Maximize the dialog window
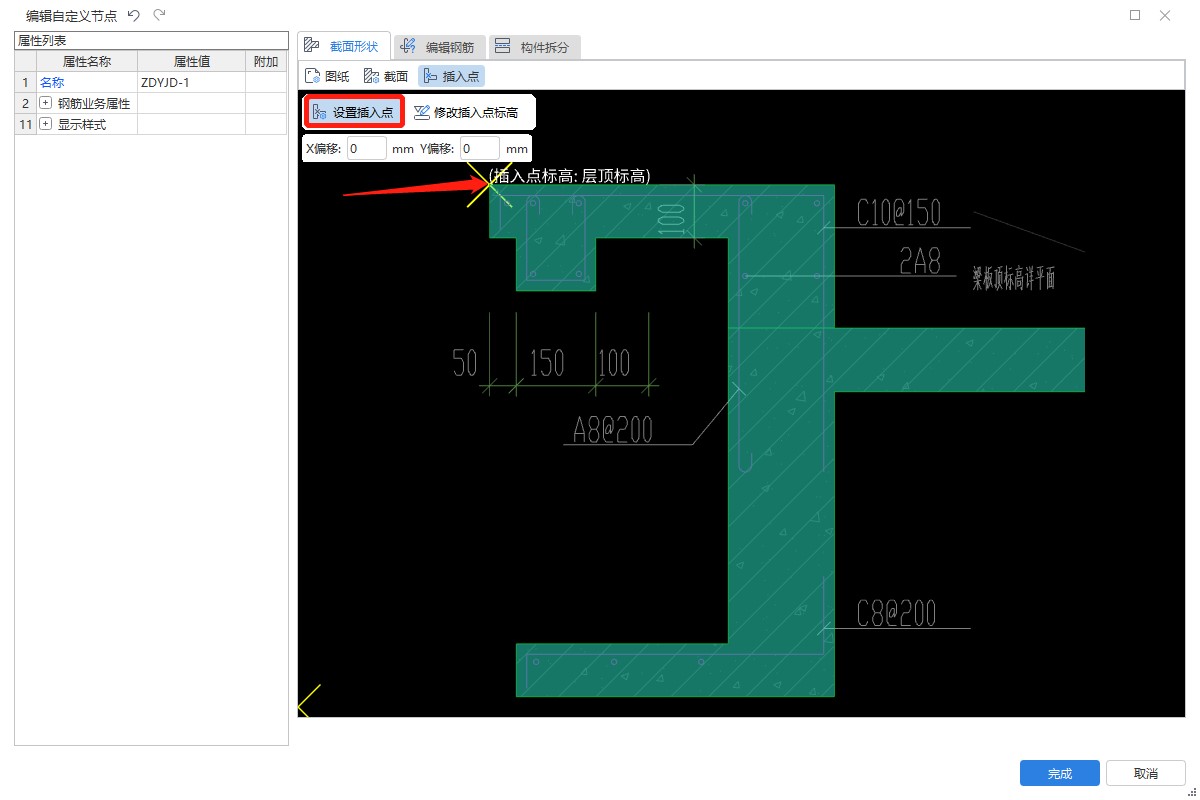1200x800 pixels. tap(1135, 15)
